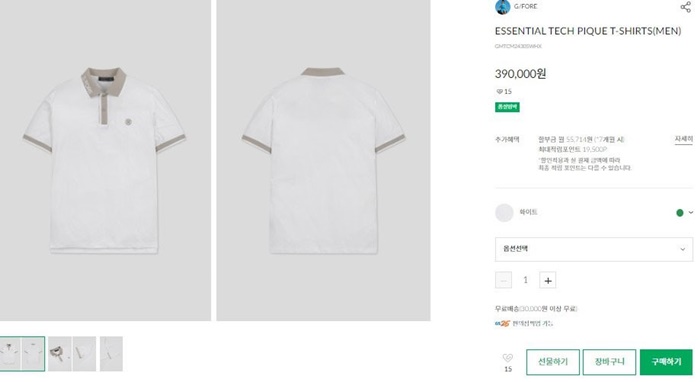Screen dimensions: 700x382
Task: Open the 옵션선택 dropdown
Action: [594, 249]
